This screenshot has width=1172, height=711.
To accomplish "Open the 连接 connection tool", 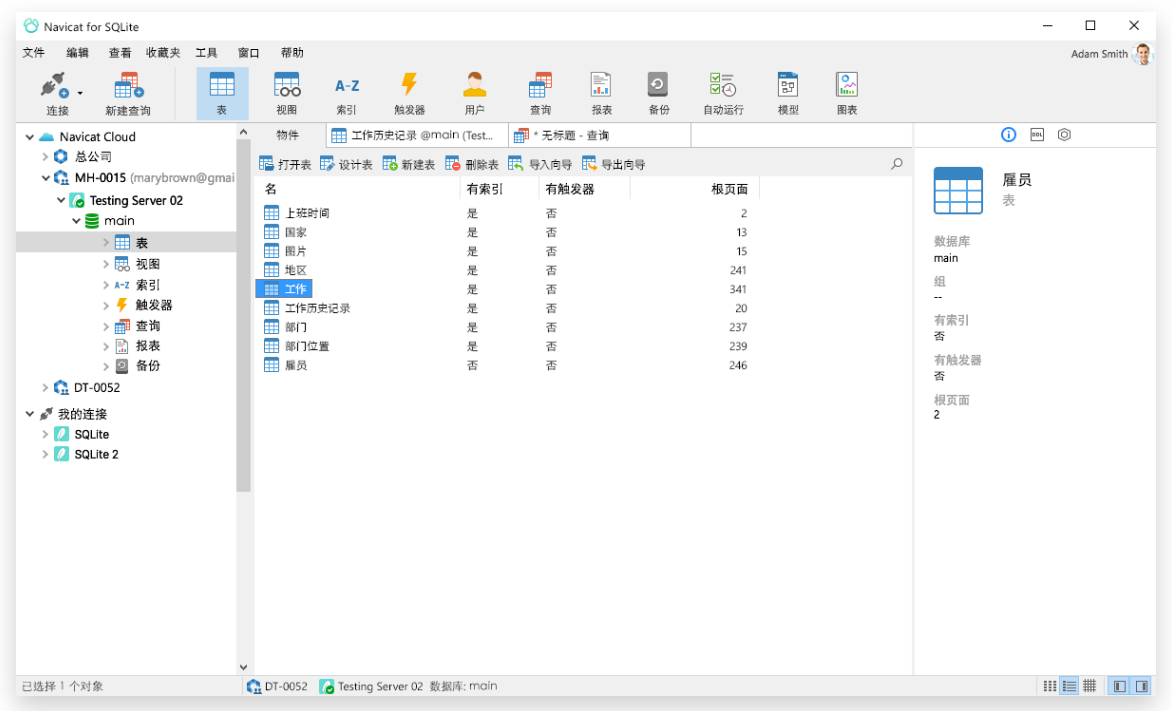I will click(55, 93).
